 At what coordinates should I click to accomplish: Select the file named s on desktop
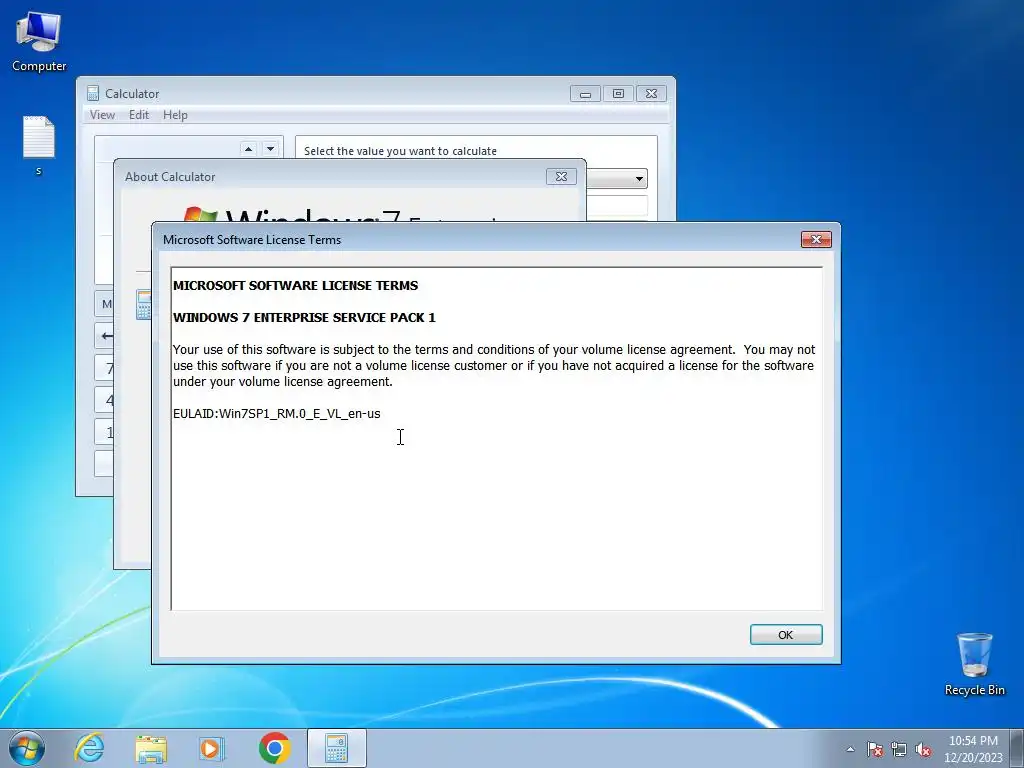pyautogui.click(x=39, y=146)
